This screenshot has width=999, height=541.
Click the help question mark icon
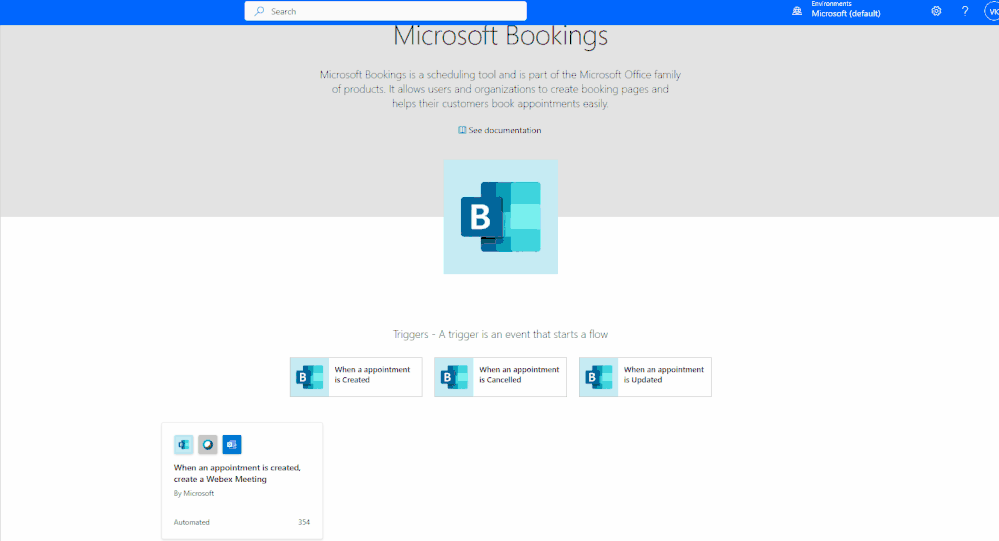point(965,11)
